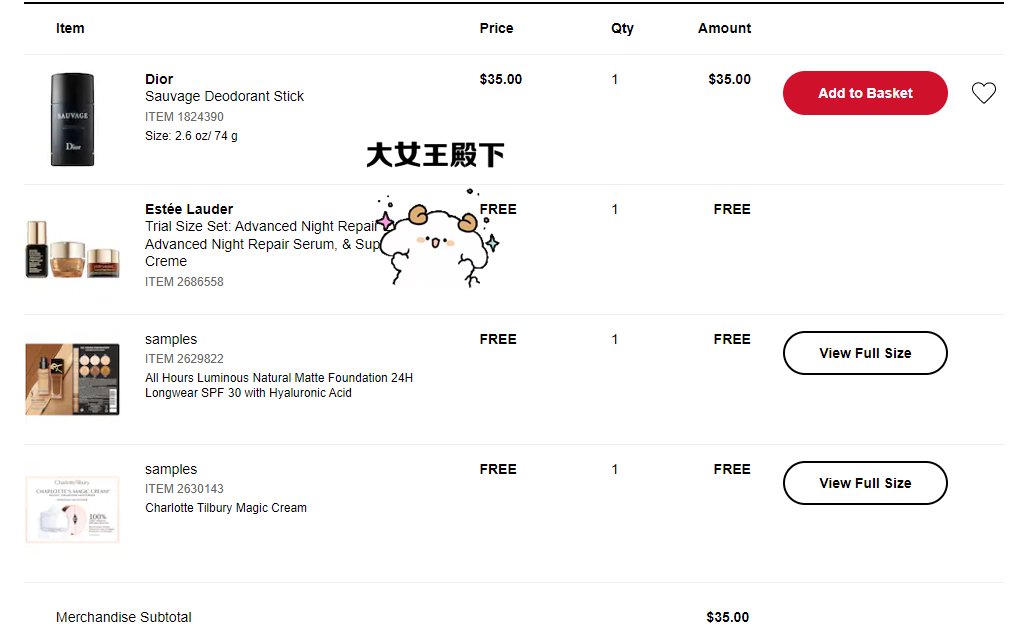
Task: Click the cartoon sheep sticker overlay
Action: tap(436, 243)
